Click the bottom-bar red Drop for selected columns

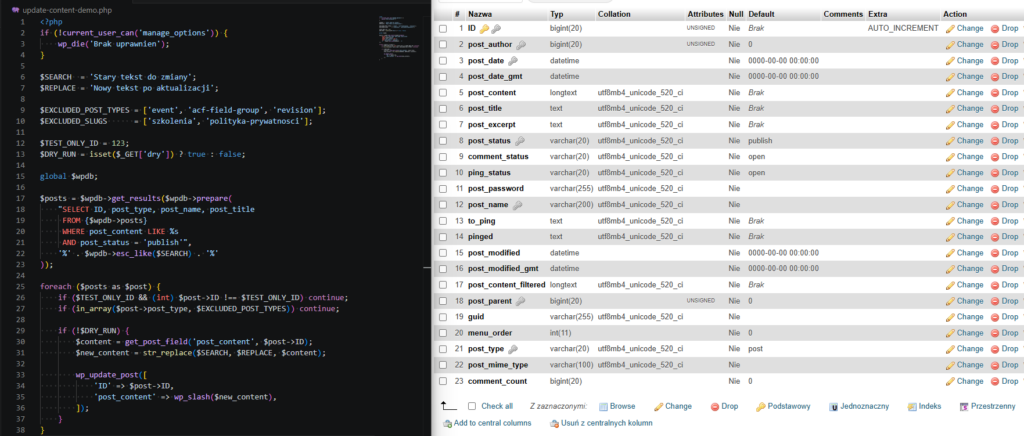tap(714, 406)
